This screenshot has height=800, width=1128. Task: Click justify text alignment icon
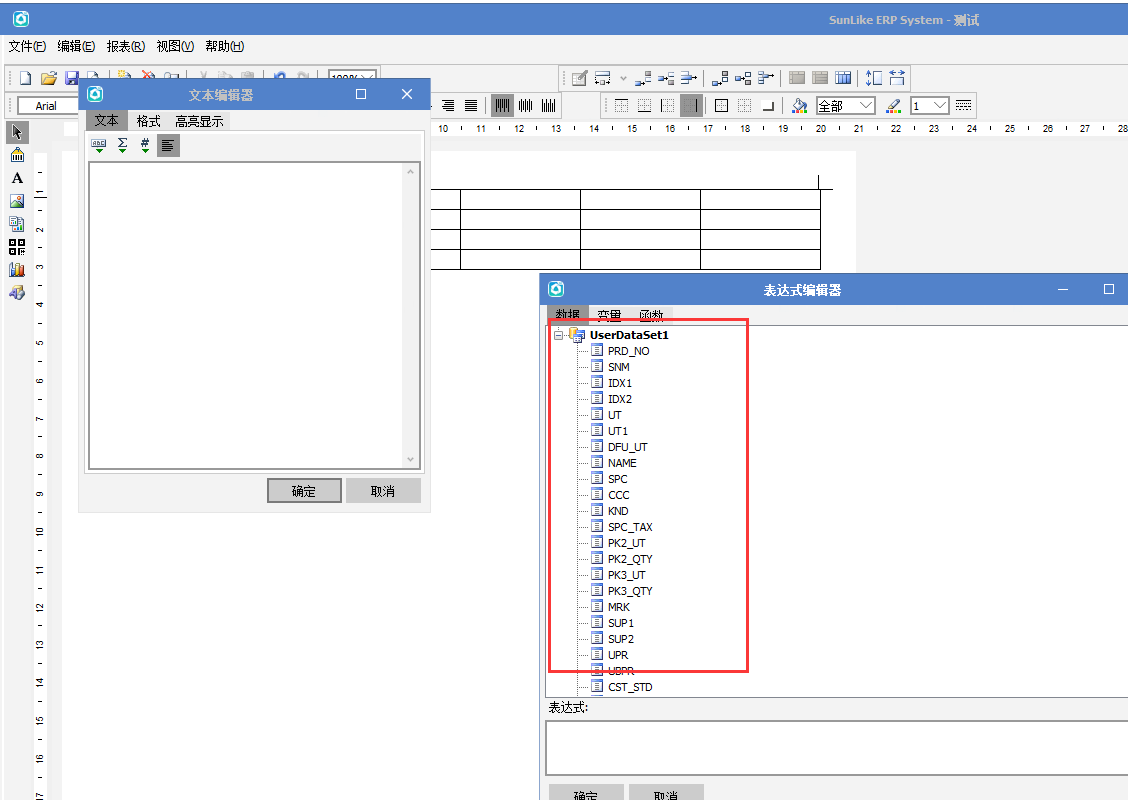coord(471,106)
